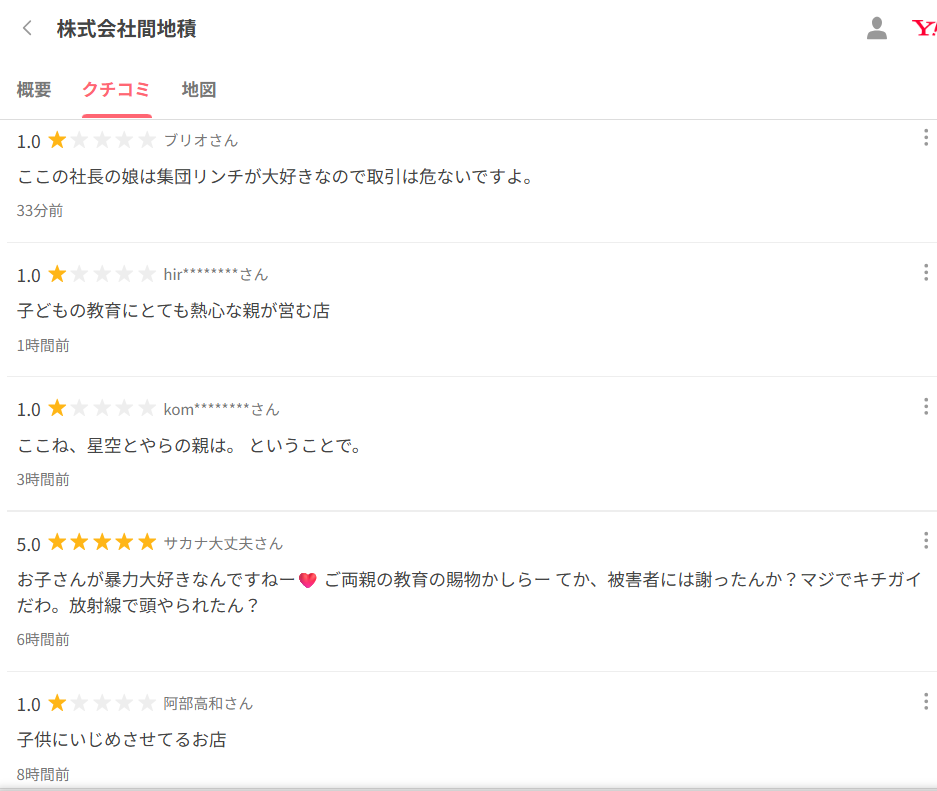Open the 地図 tab
Screen dimensions: 937x791
pos(199,90)
